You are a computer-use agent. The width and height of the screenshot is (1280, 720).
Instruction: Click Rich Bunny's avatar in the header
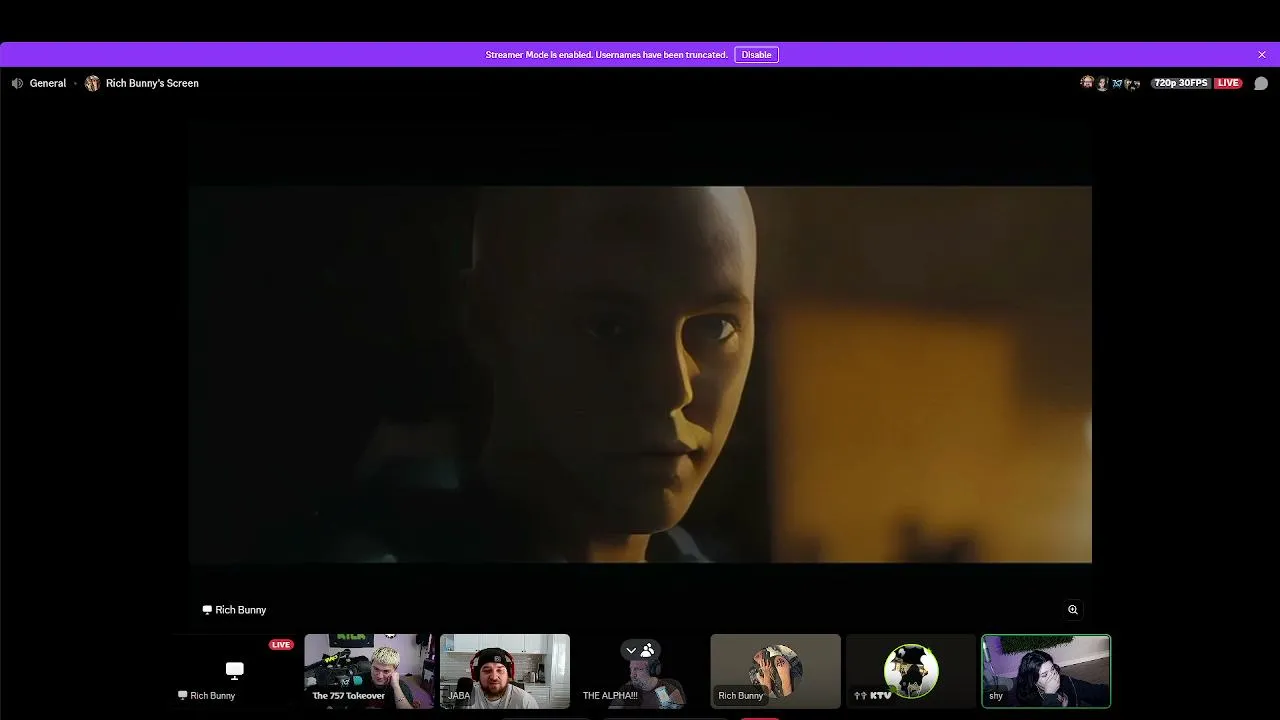point(92,83)
